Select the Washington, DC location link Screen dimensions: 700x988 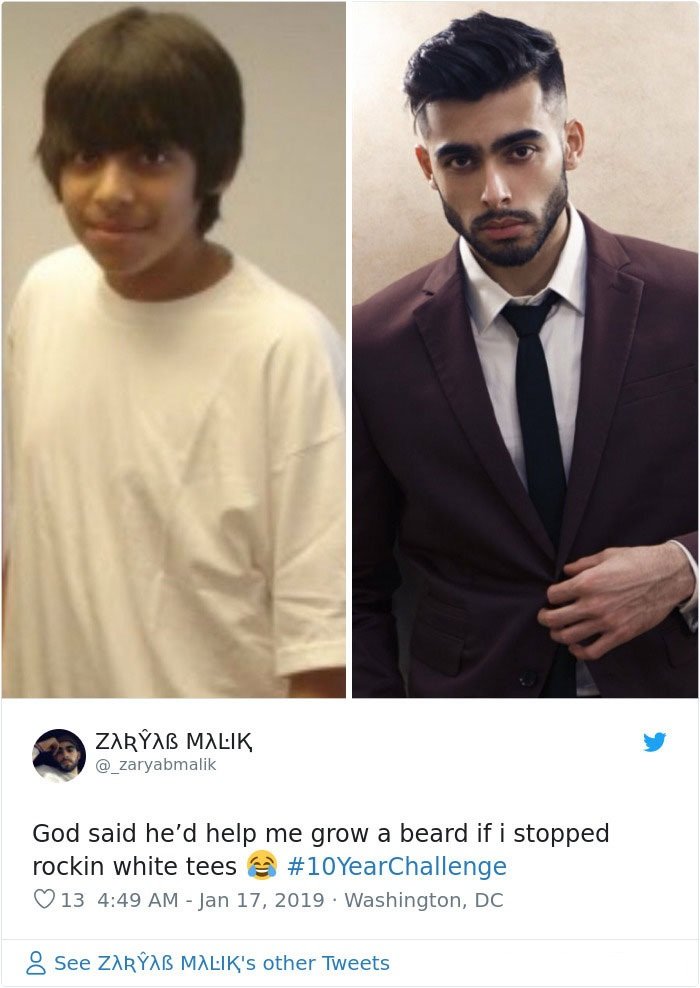click(423, 900)
